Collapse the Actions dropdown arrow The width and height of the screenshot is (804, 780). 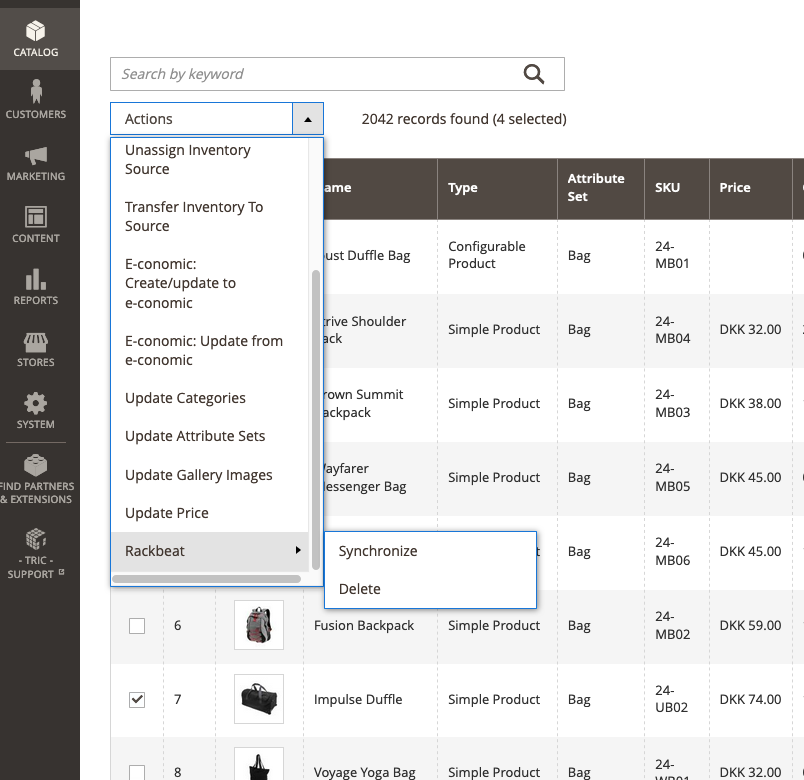point(307,119)
